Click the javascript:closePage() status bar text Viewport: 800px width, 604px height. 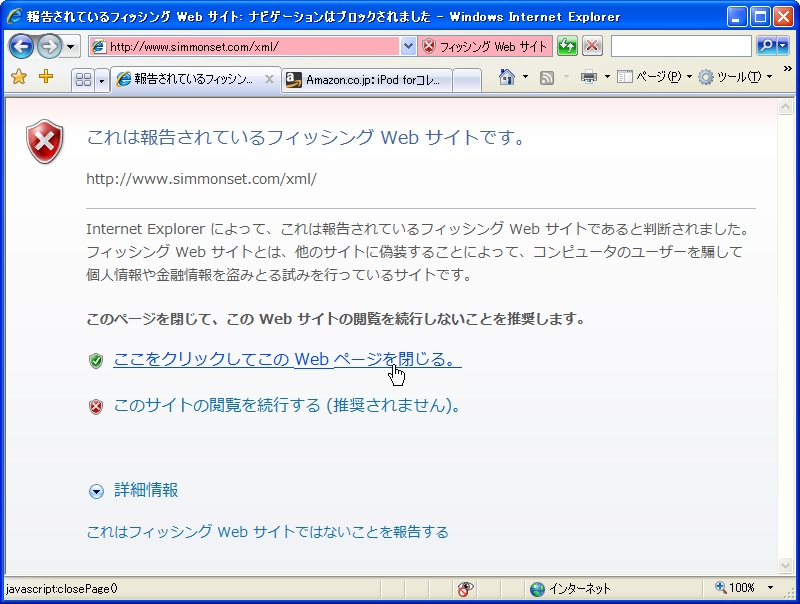[61, 589]
